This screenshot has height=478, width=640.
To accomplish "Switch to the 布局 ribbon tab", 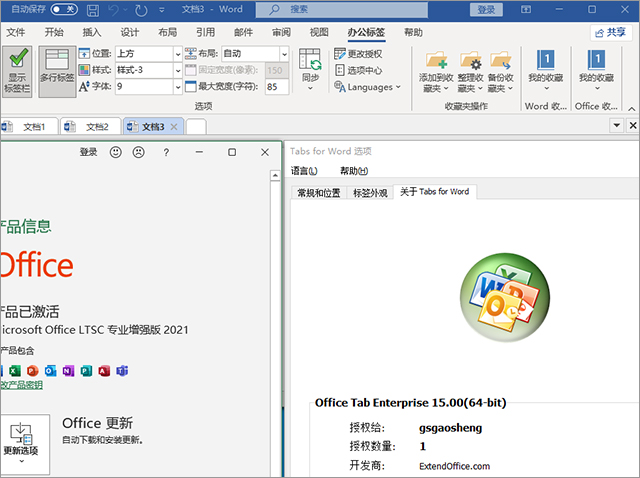I will click(168, 32).
